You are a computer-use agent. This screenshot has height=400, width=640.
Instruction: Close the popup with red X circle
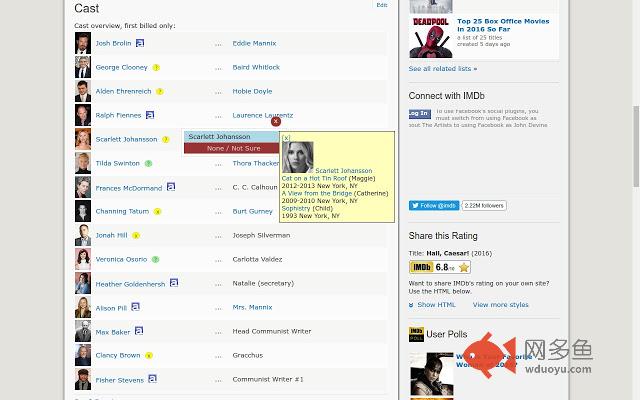point(276,121)
